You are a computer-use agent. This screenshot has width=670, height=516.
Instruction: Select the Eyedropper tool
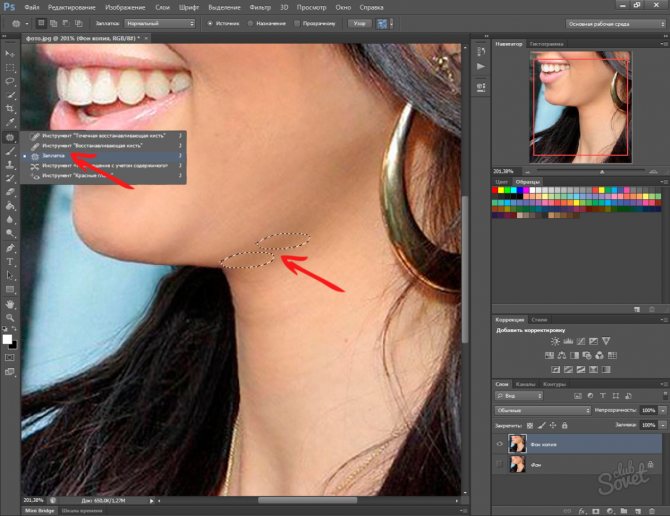pyautogui.click(x=10, y=122)
